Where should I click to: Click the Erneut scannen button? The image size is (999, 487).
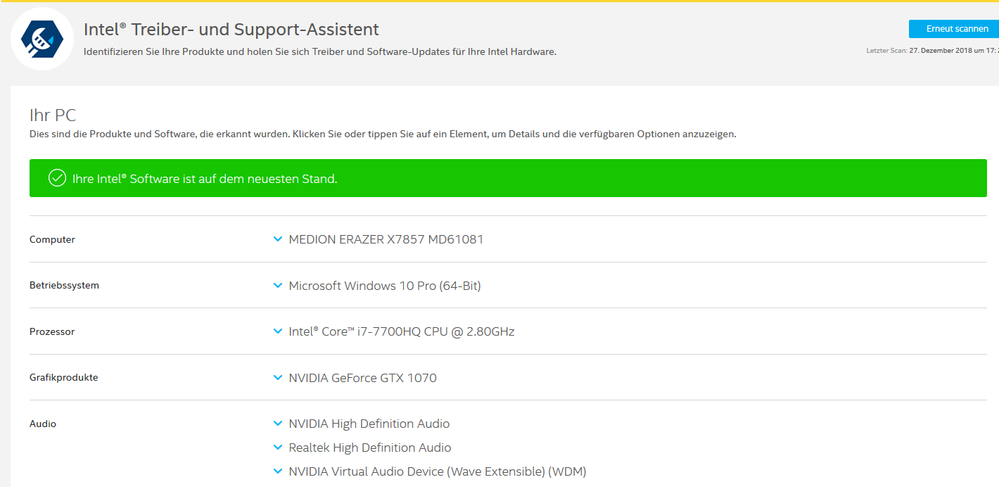pos(954,29)
